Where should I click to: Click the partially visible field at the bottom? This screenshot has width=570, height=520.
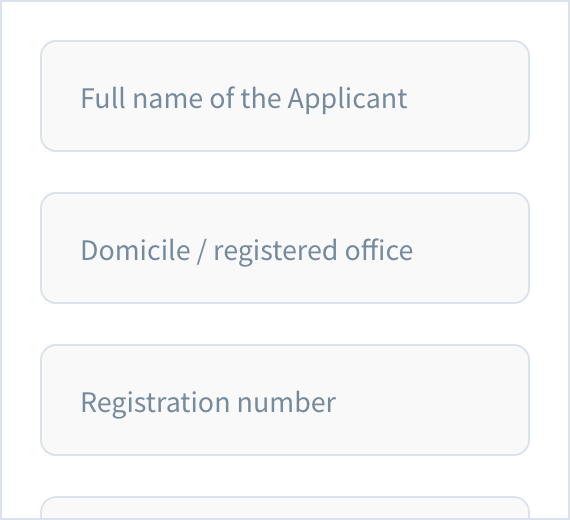[285, 508]
